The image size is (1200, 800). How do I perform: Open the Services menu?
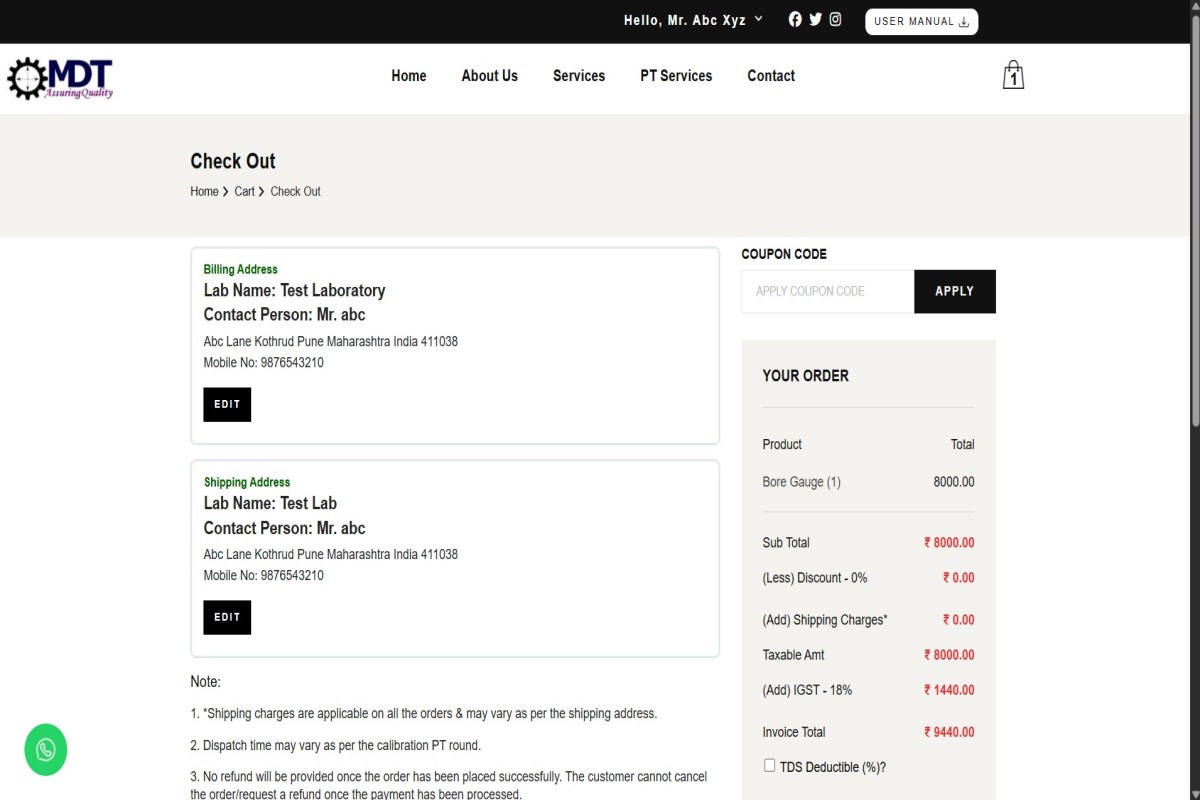[579, 76]
